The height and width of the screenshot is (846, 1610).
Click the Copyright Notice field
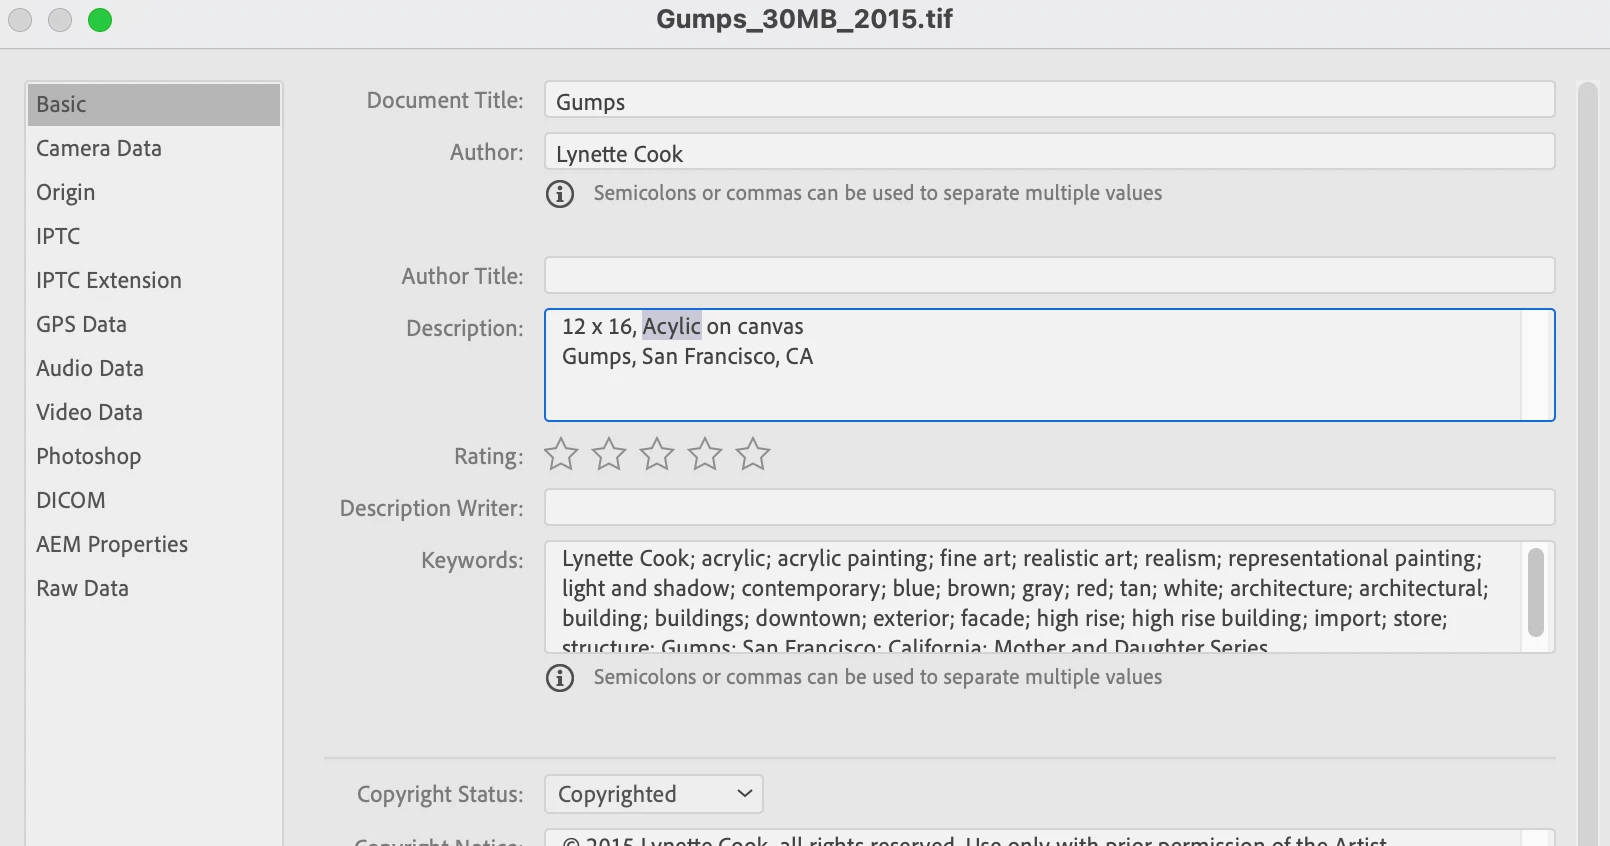1049,839
